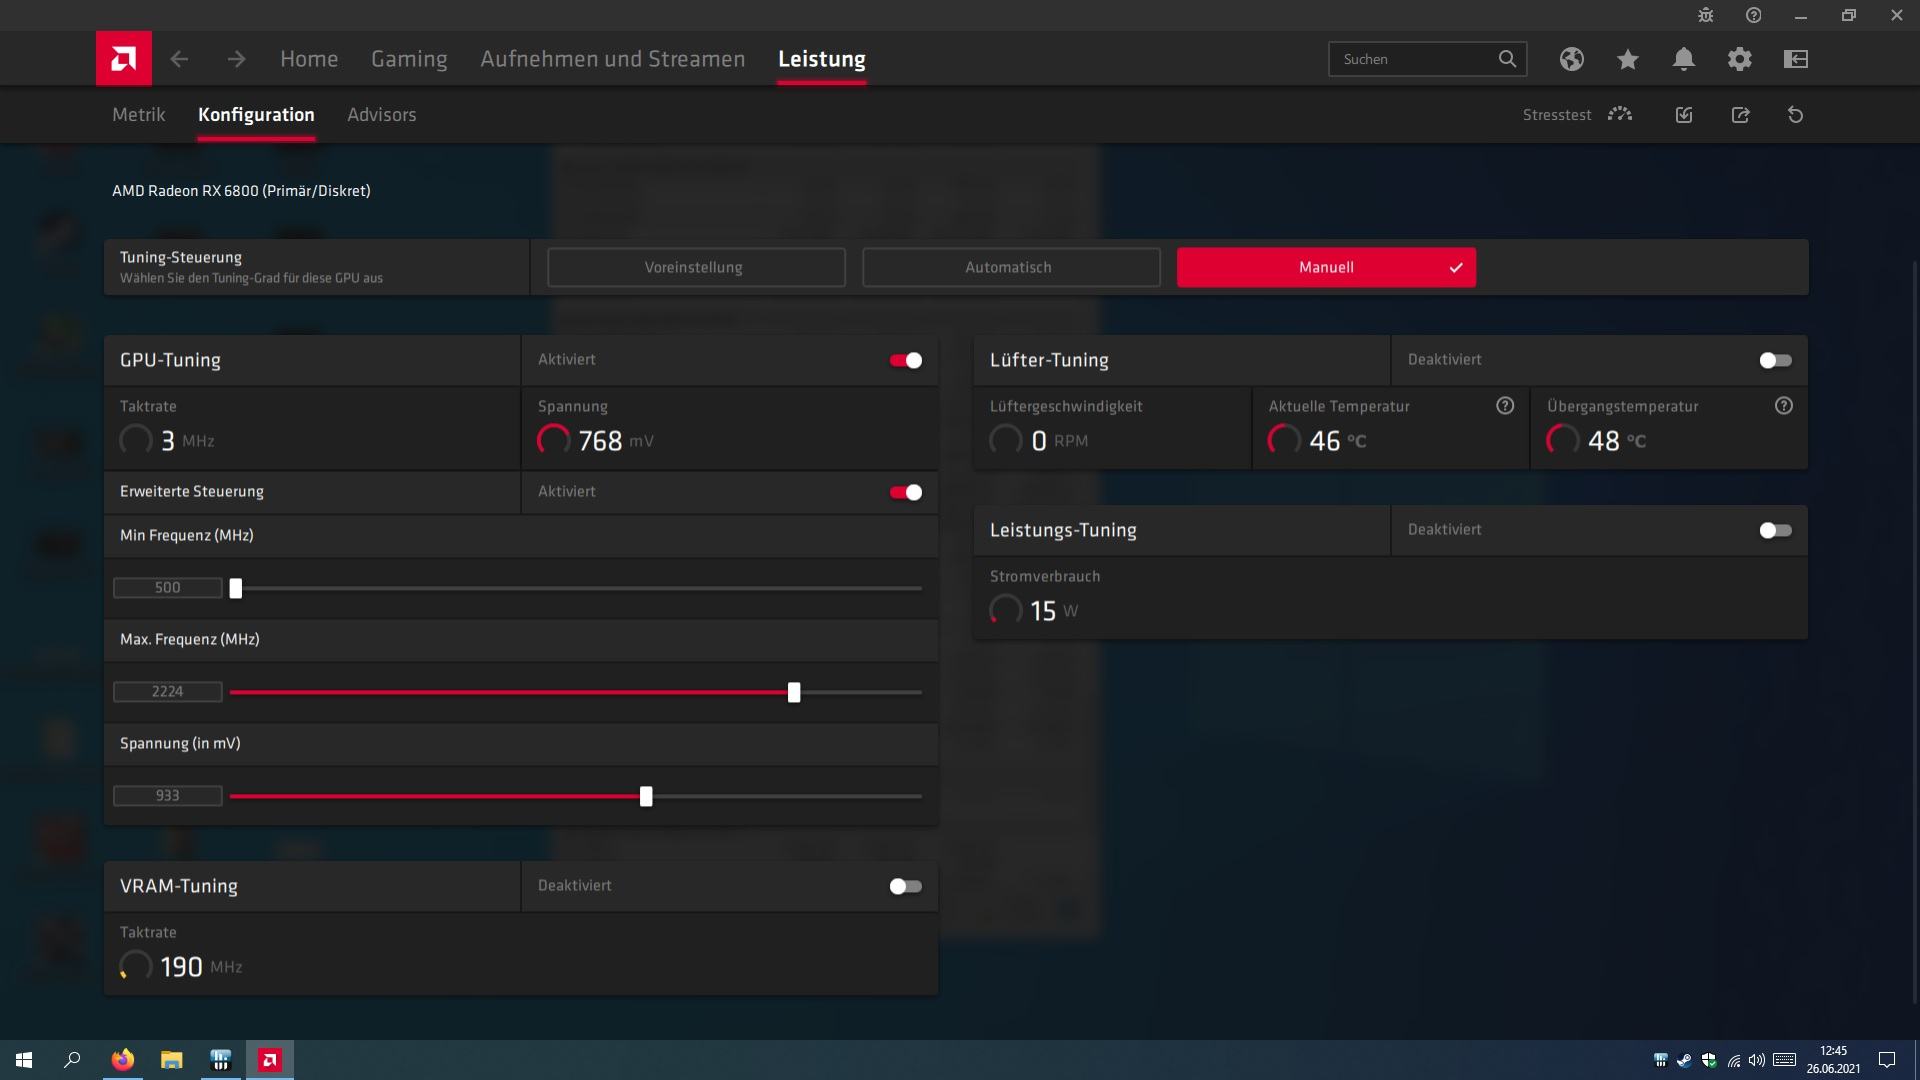Click the load profile icon
The width and height of the screenshot is (1920, 1080).
click(x=1684, y=115)
